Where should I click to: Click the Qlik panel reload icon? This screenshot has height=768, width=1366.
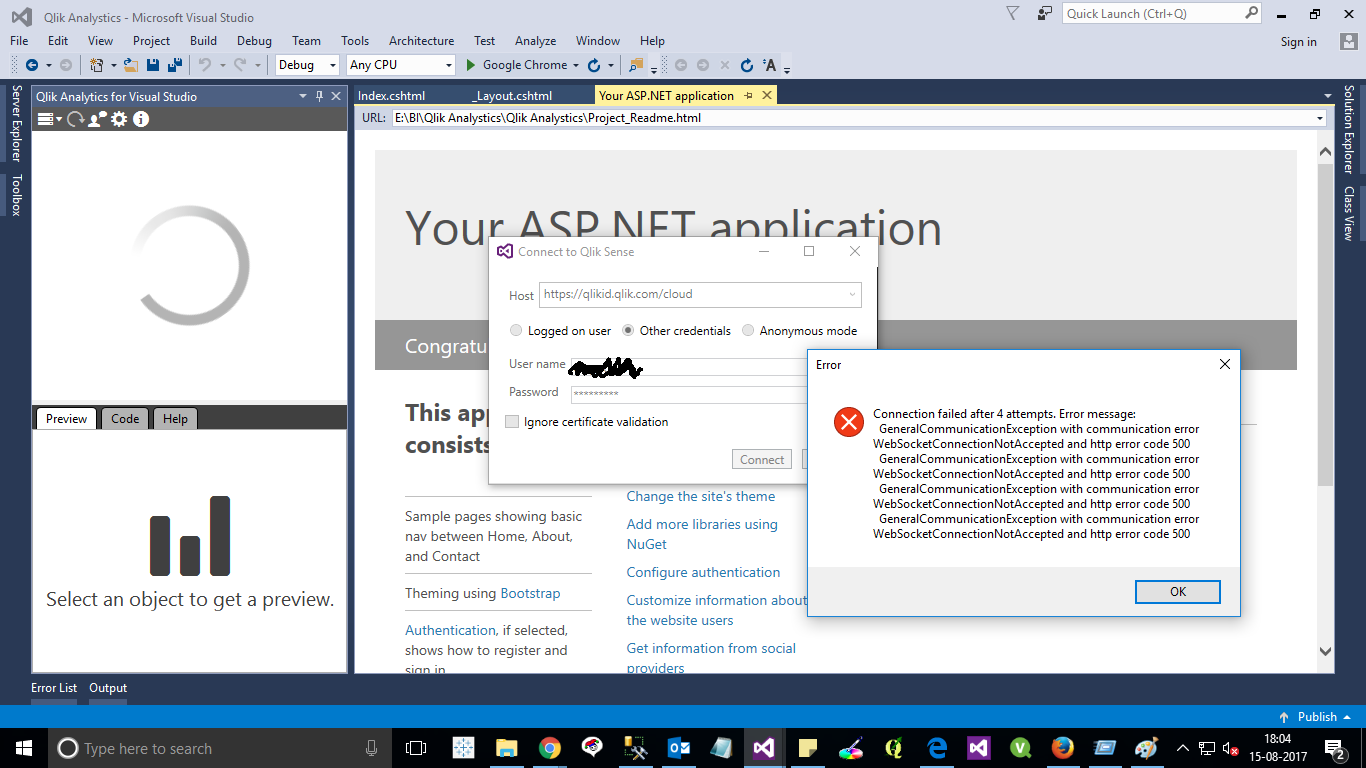click(75, 119)
